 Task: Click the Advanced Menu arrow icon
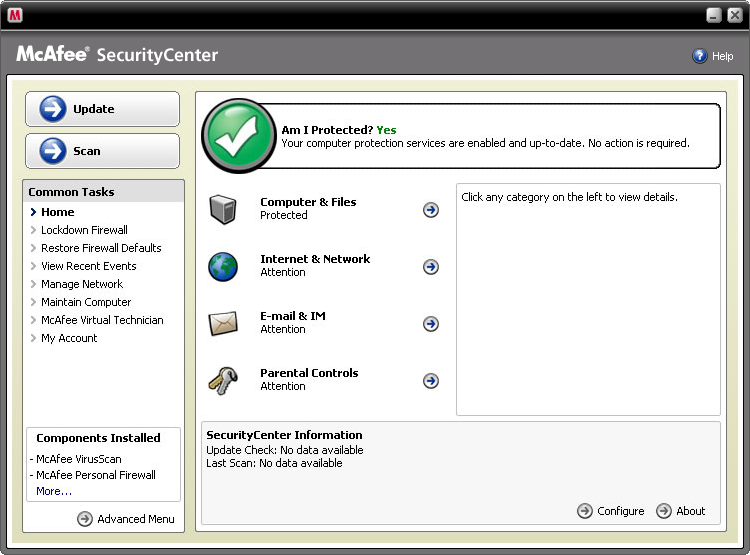coord(85,519)
